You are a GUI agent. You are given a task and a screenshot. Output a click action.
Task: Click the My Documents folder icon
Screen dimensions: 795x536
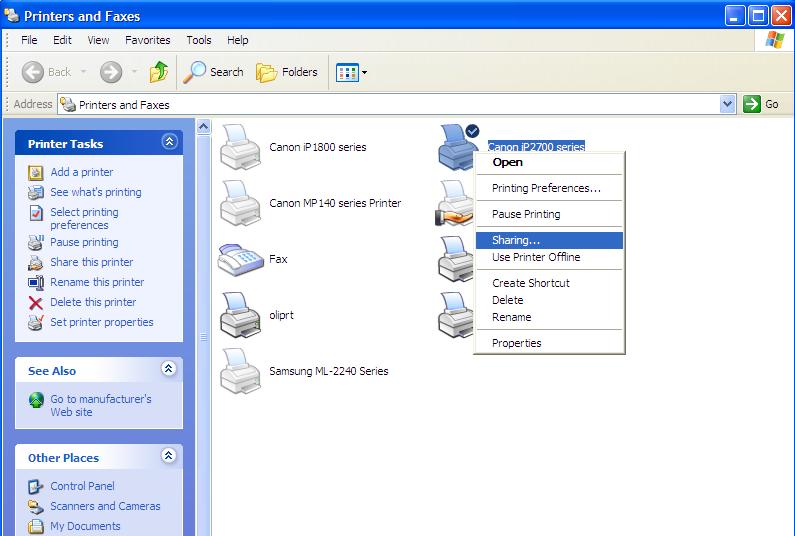[35, 526]
